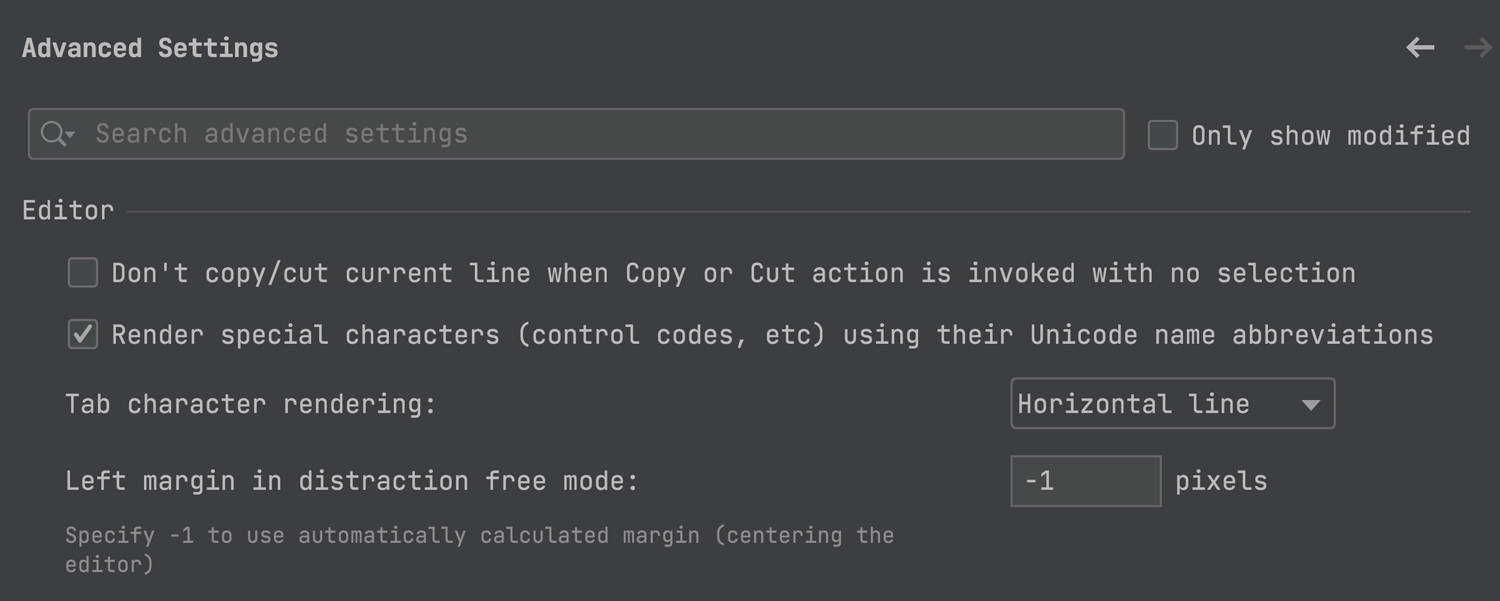Click the "Tab character rendering:" label
This screenshot has height=601, width=1500.
pyautogui.click(x=251, y=405)
